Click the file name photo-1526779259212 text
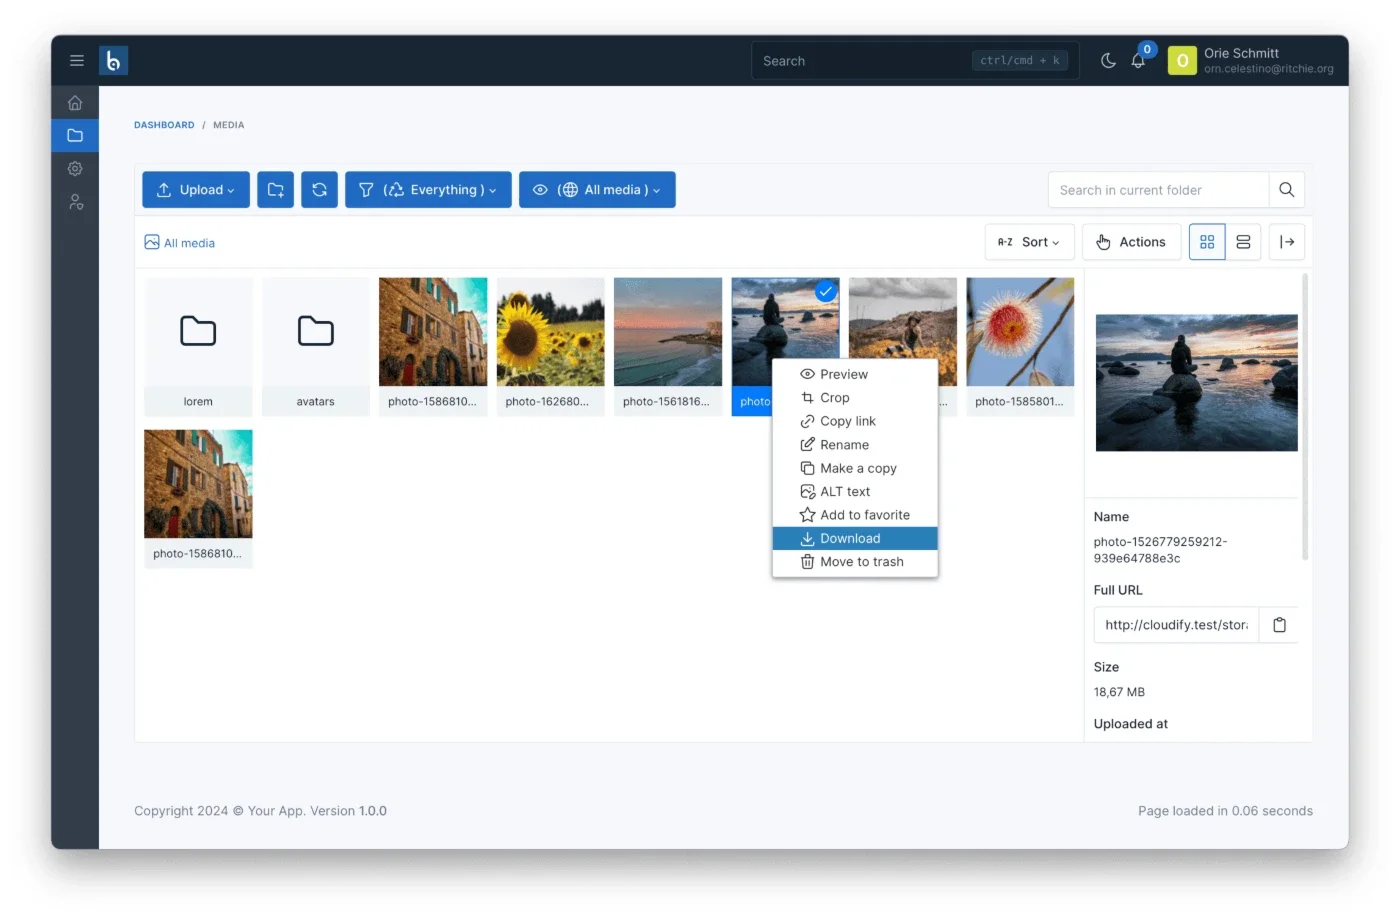Viewport: 1400px width, 917px height. click(1160, 550)
